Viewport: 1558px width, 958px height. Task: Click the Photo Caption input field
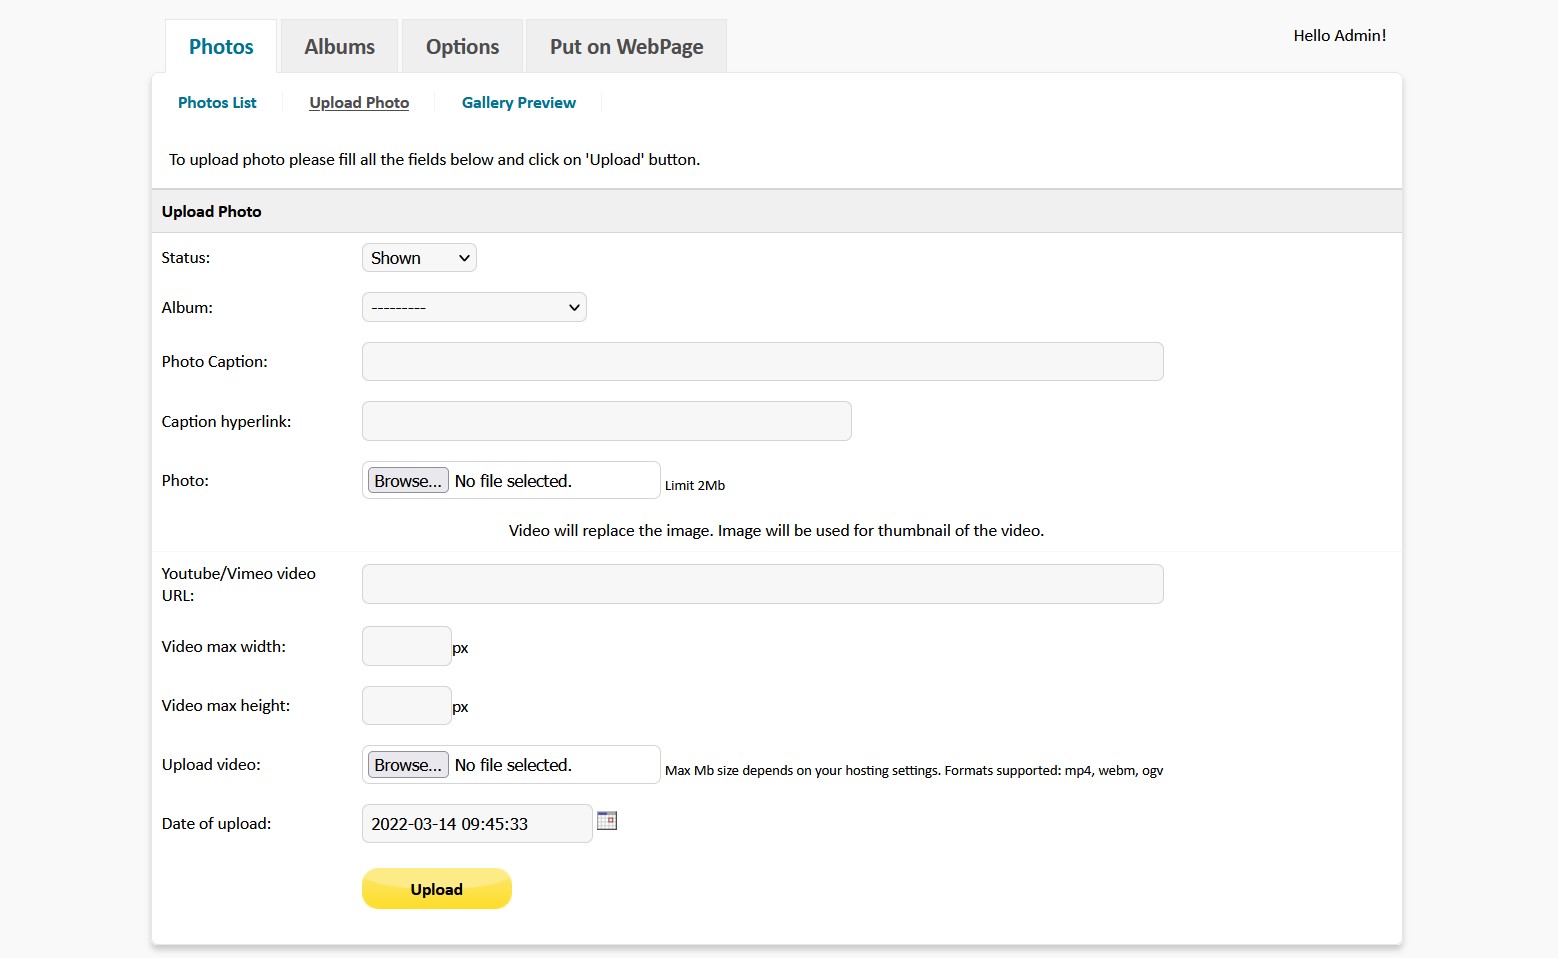pyautogui.click(x=762, y=361)
